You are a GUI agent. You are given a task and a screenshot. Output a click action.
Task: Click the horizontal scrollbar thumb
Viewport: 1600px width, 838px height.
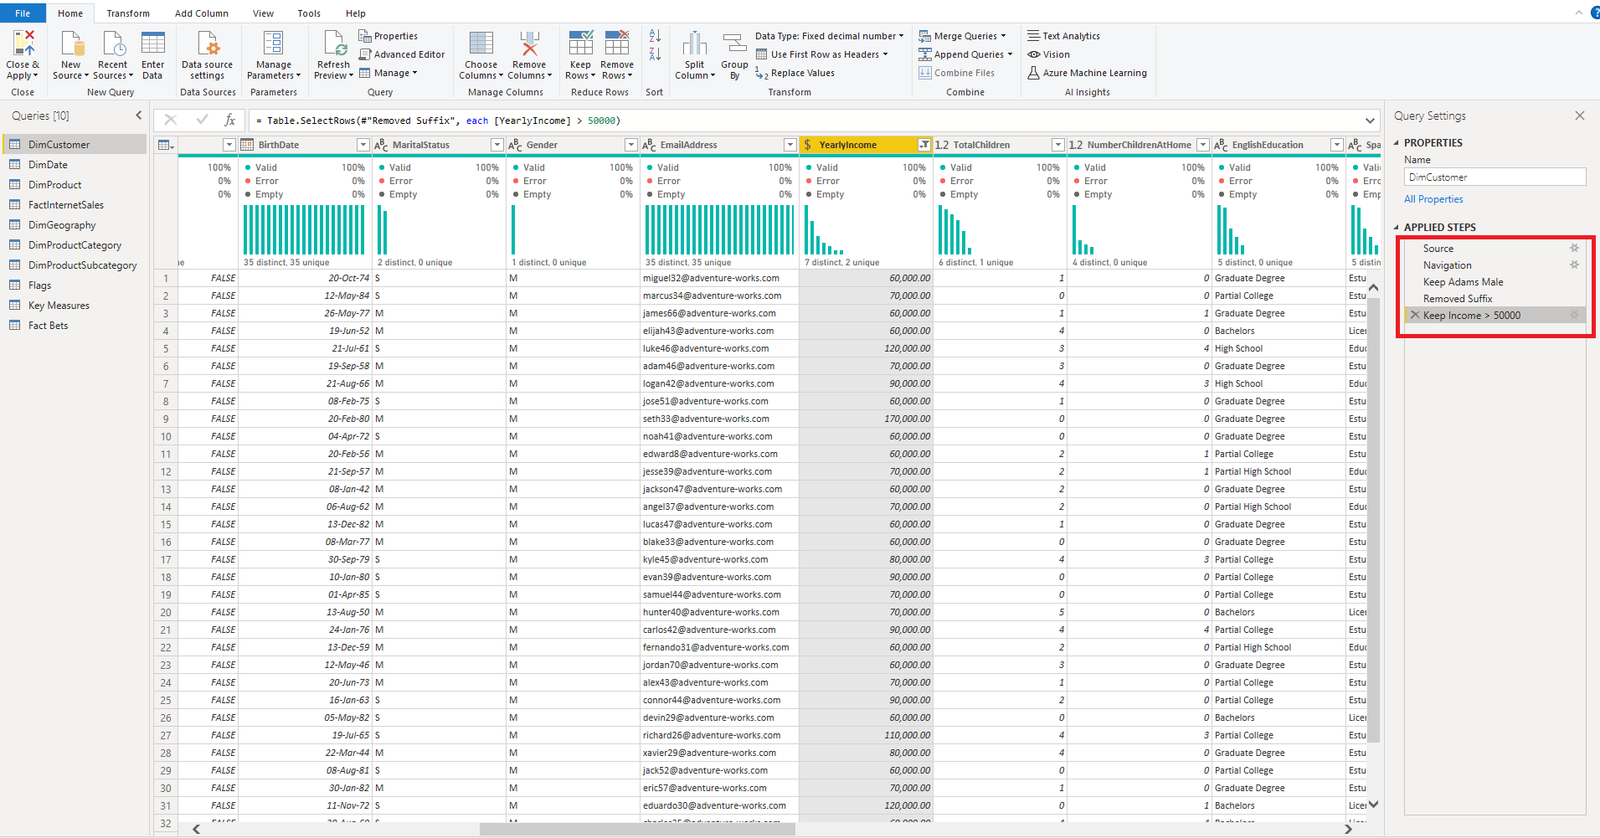pos(637,829)
